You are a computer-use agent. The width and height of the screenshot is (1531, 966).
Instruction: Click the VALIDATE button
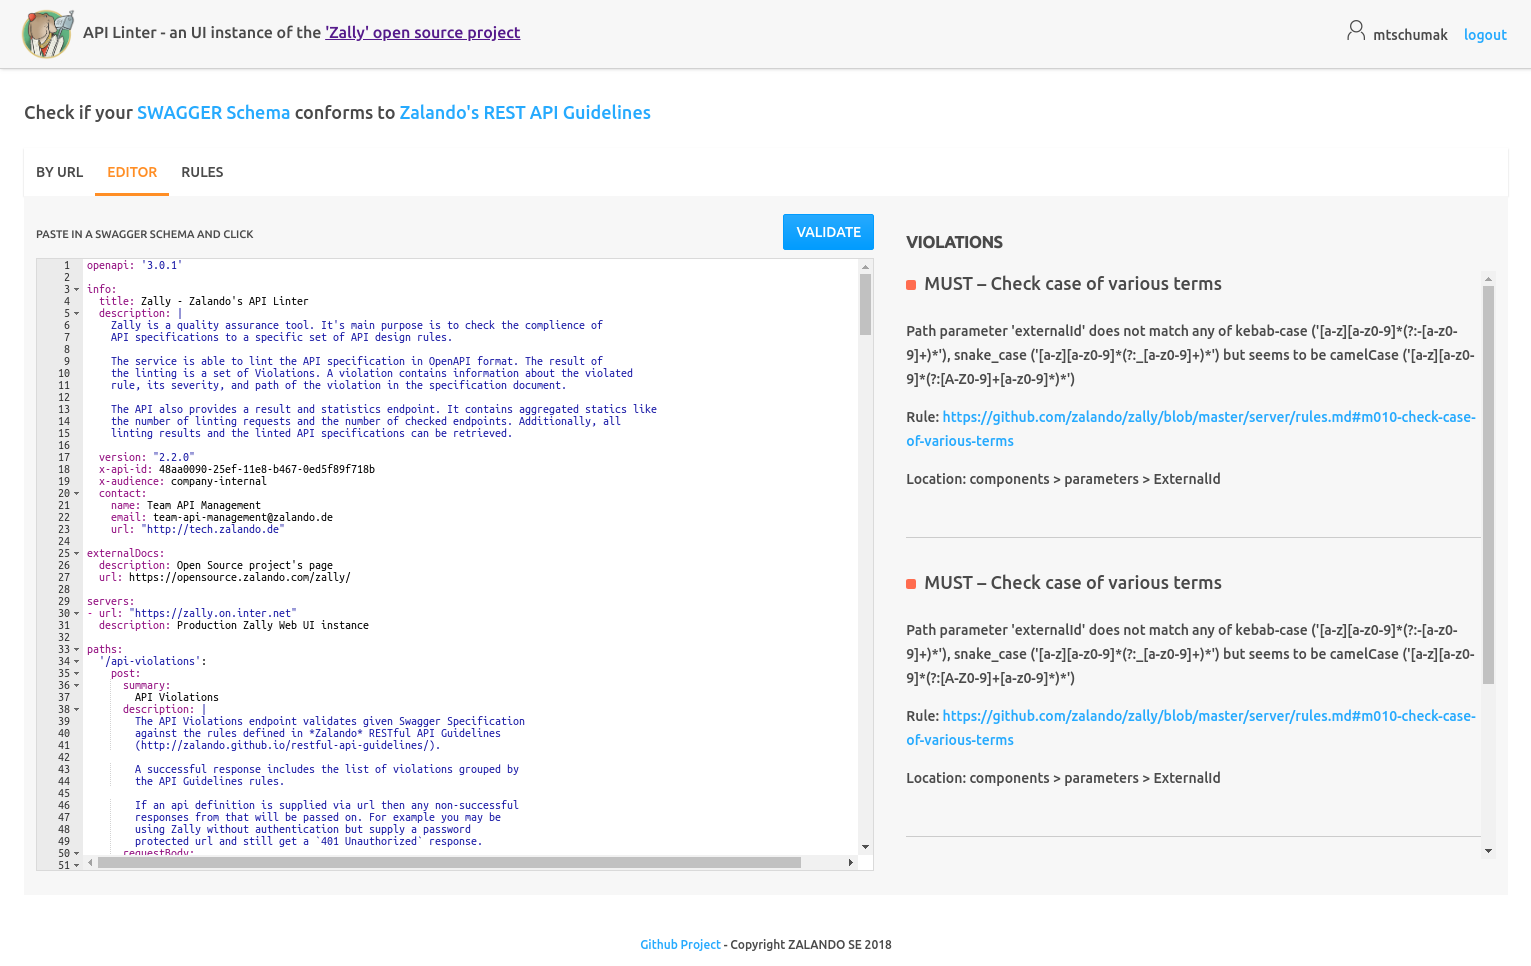click(x=828, y=232)
